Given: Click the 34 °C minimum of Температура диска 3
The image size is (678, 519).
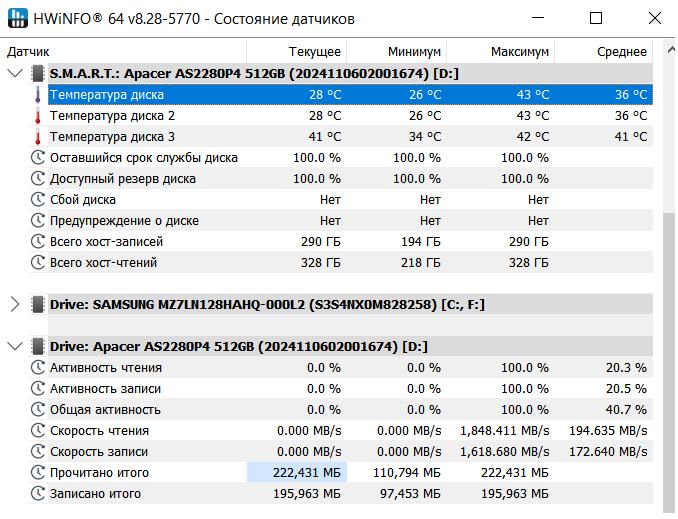Looking at the screenshot, I should [x=425, y=137].
